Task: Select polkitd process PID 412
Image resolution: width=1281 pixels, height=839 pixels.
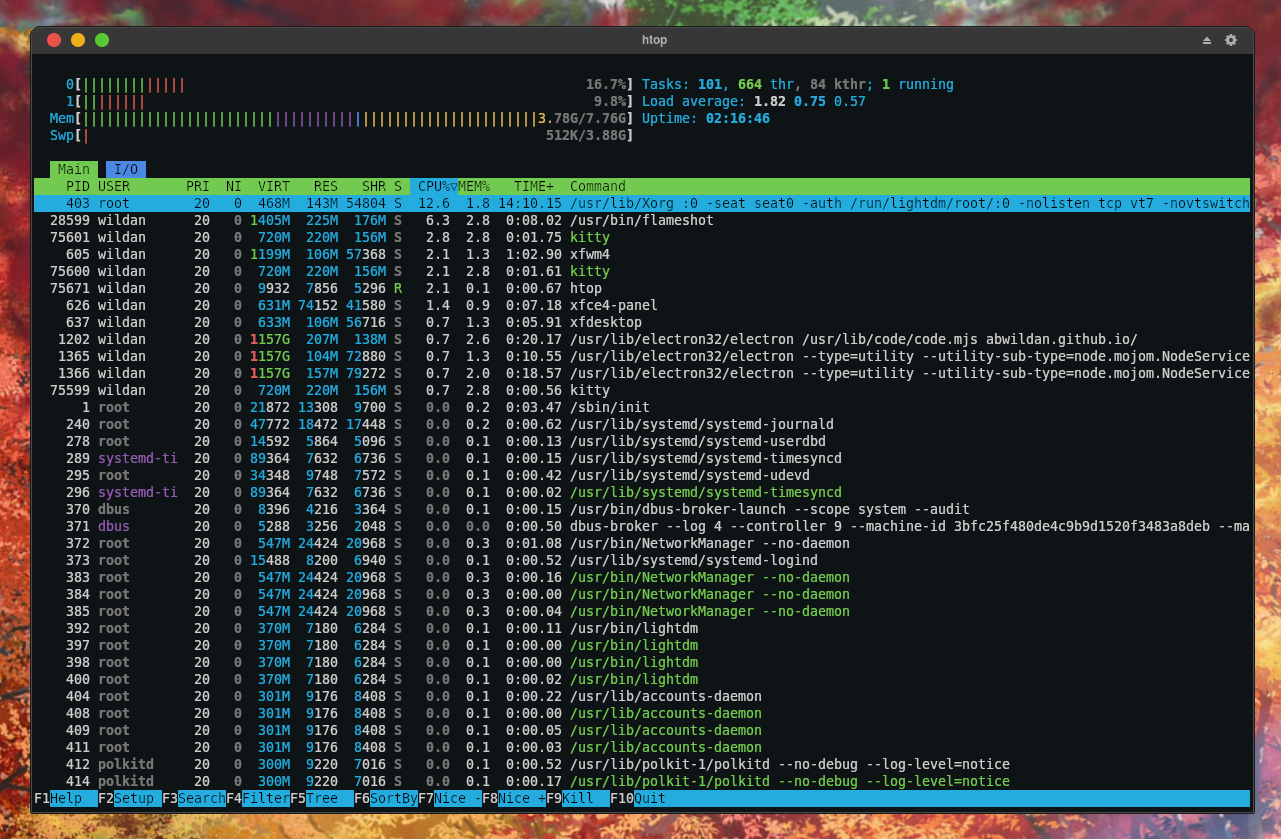Action: 642,764
